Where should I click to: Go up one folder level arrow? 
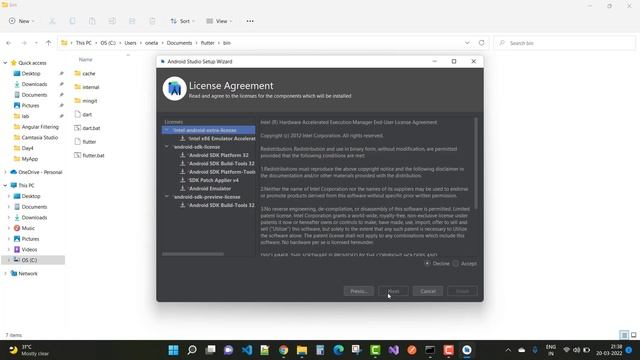(x=49, y=43)
